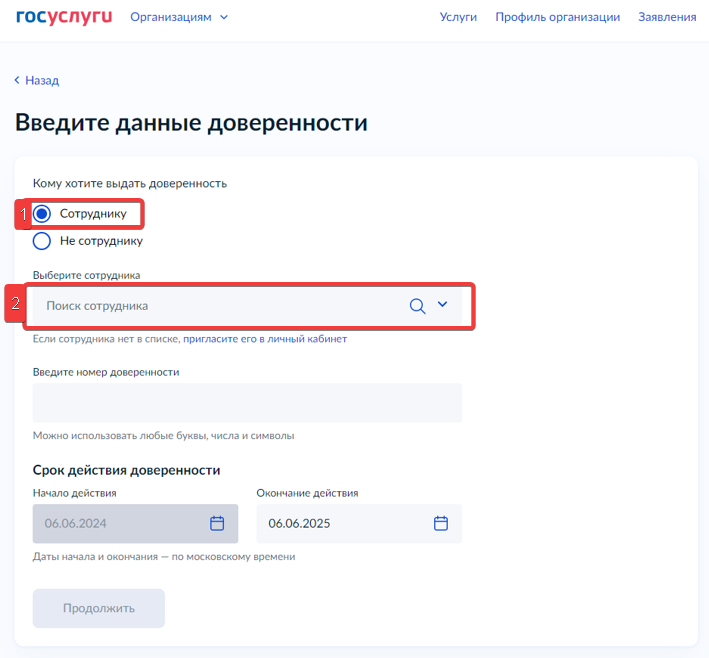Open Заявления in the top menu
The image size is (709, 658).
click(667, 17)
